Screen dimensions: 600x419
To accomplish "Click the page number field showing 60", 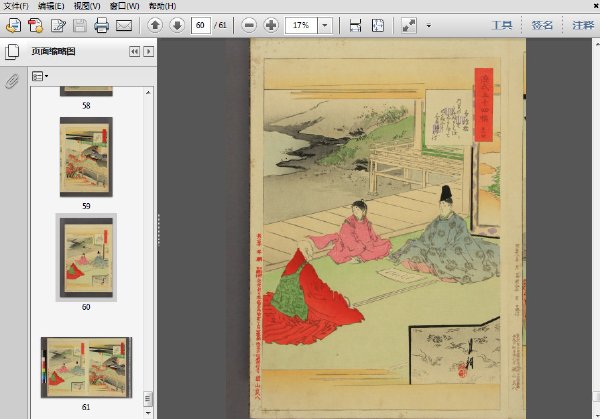I will point(201,25).
